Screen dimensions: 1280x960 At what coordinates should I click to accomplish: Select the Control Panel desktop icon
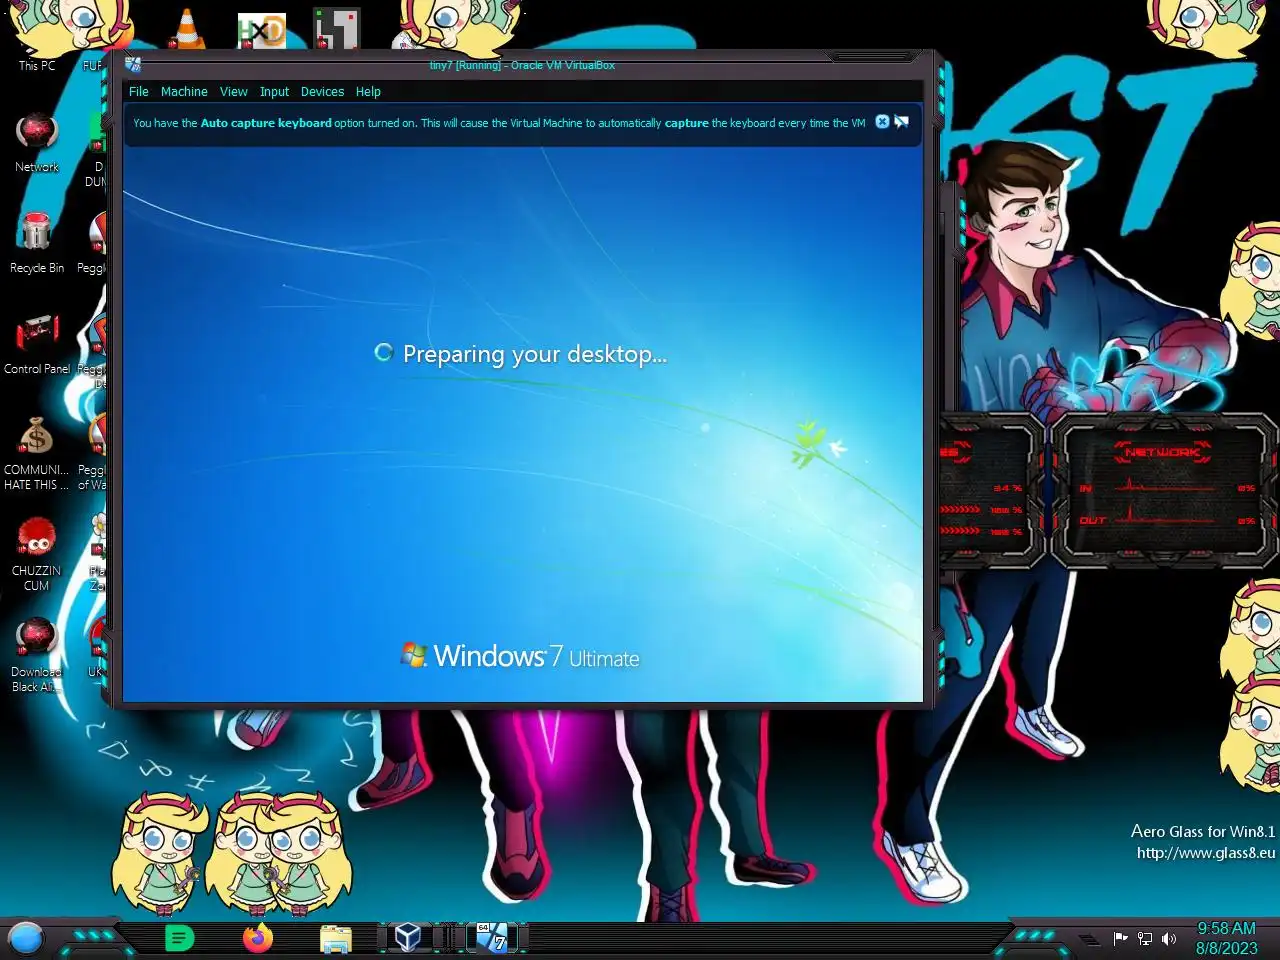tap(37, 344)
